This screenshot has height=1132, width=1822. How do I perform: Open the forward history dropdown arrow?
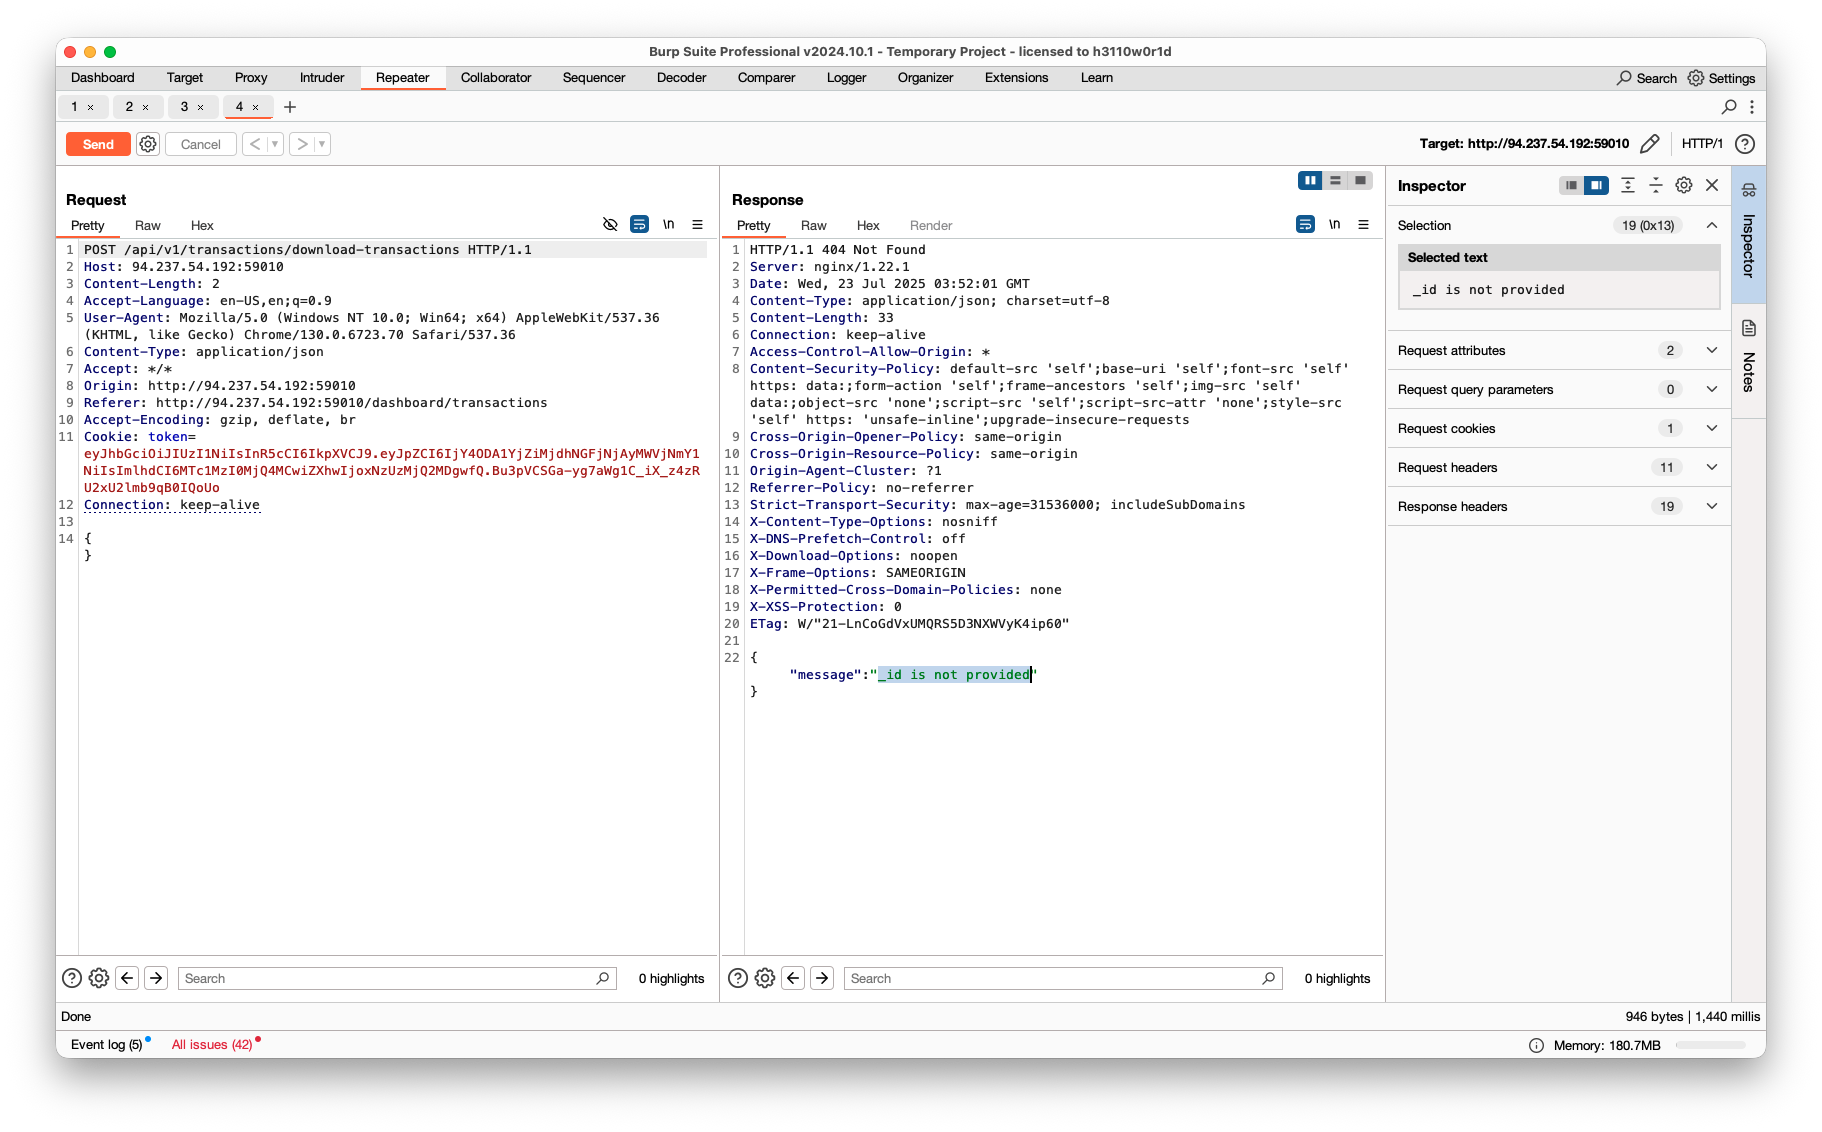(322, 144)
